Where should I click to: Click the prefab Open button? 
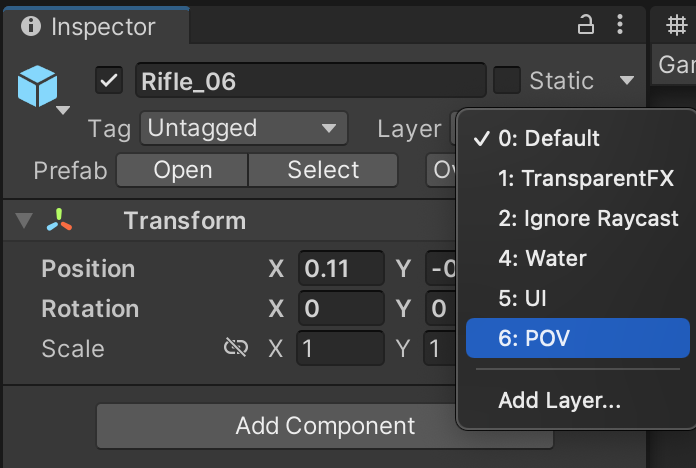[x=182, y=170]
